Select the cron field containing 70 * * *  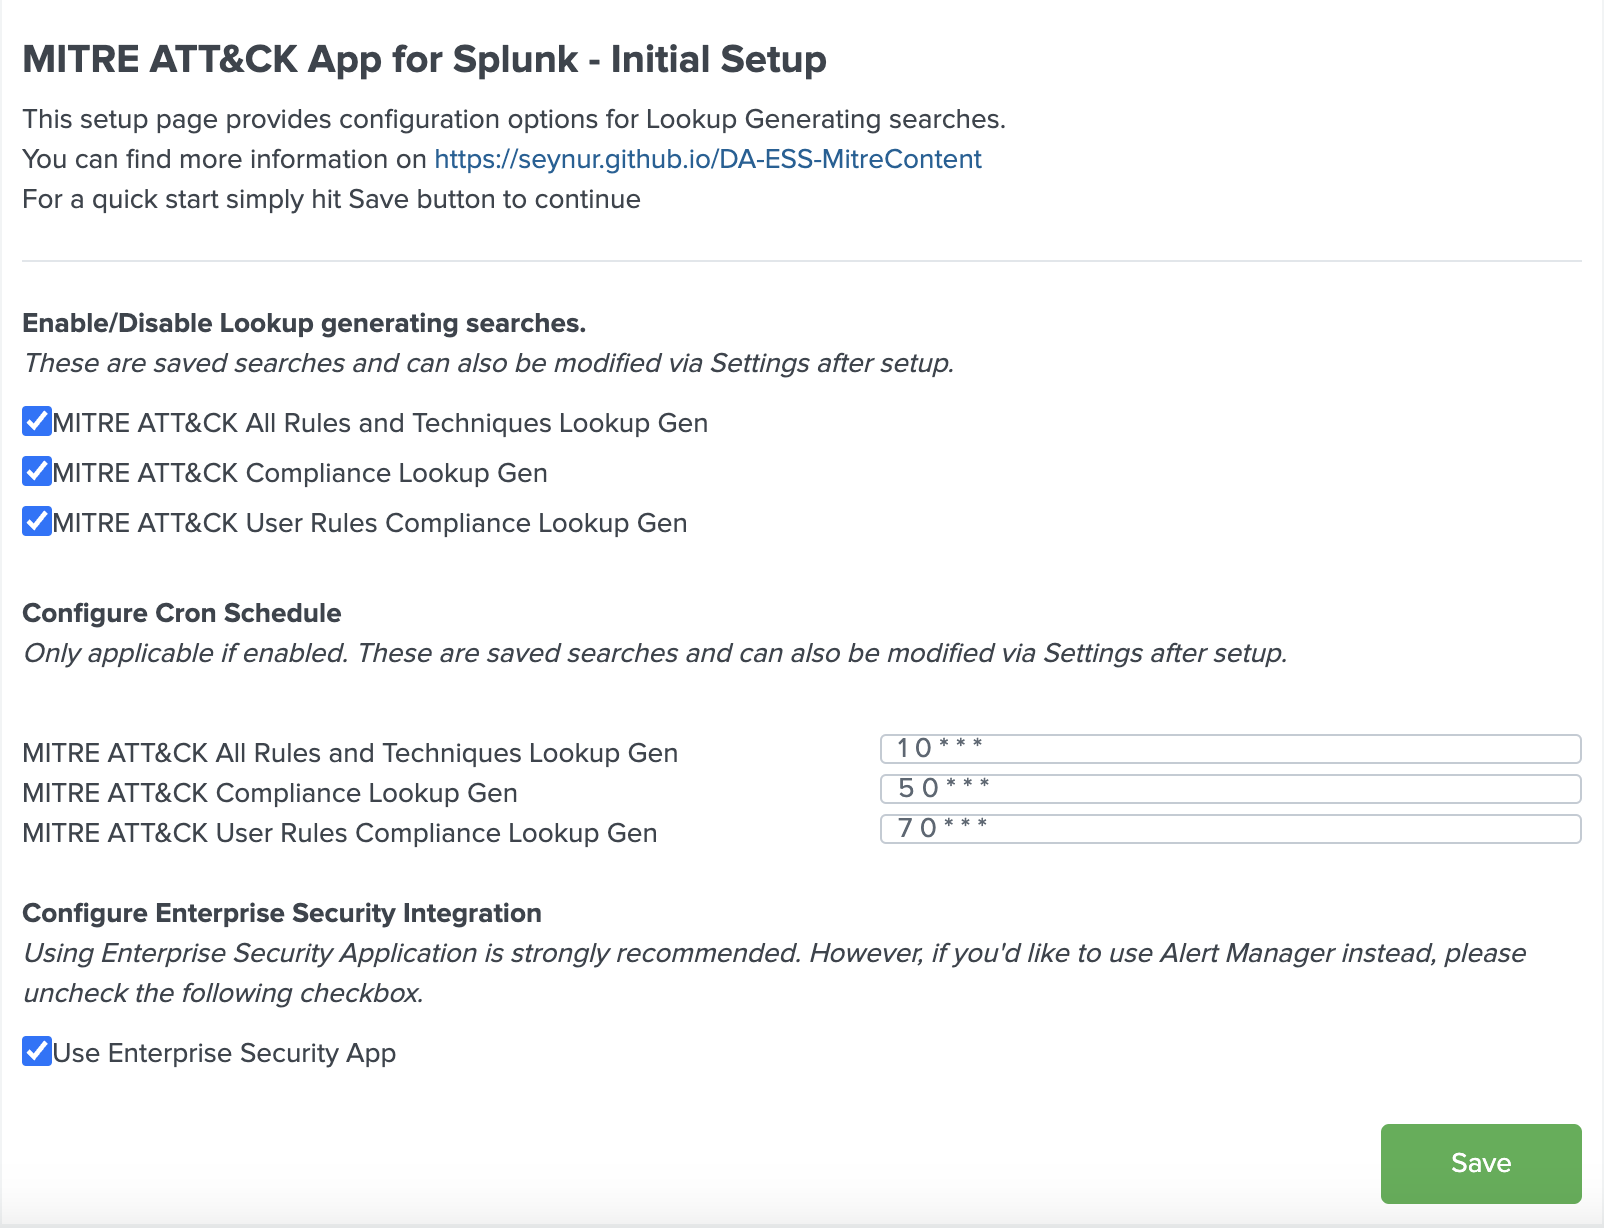[1229, 829]
